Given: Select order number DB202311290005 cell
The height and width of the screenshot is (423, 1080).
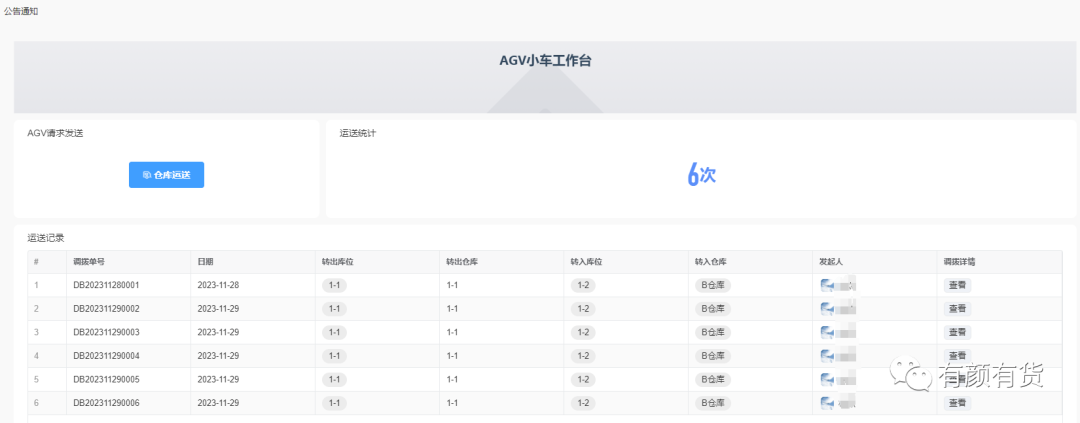Looking at the screenshot, I should (x=106, y=380).
